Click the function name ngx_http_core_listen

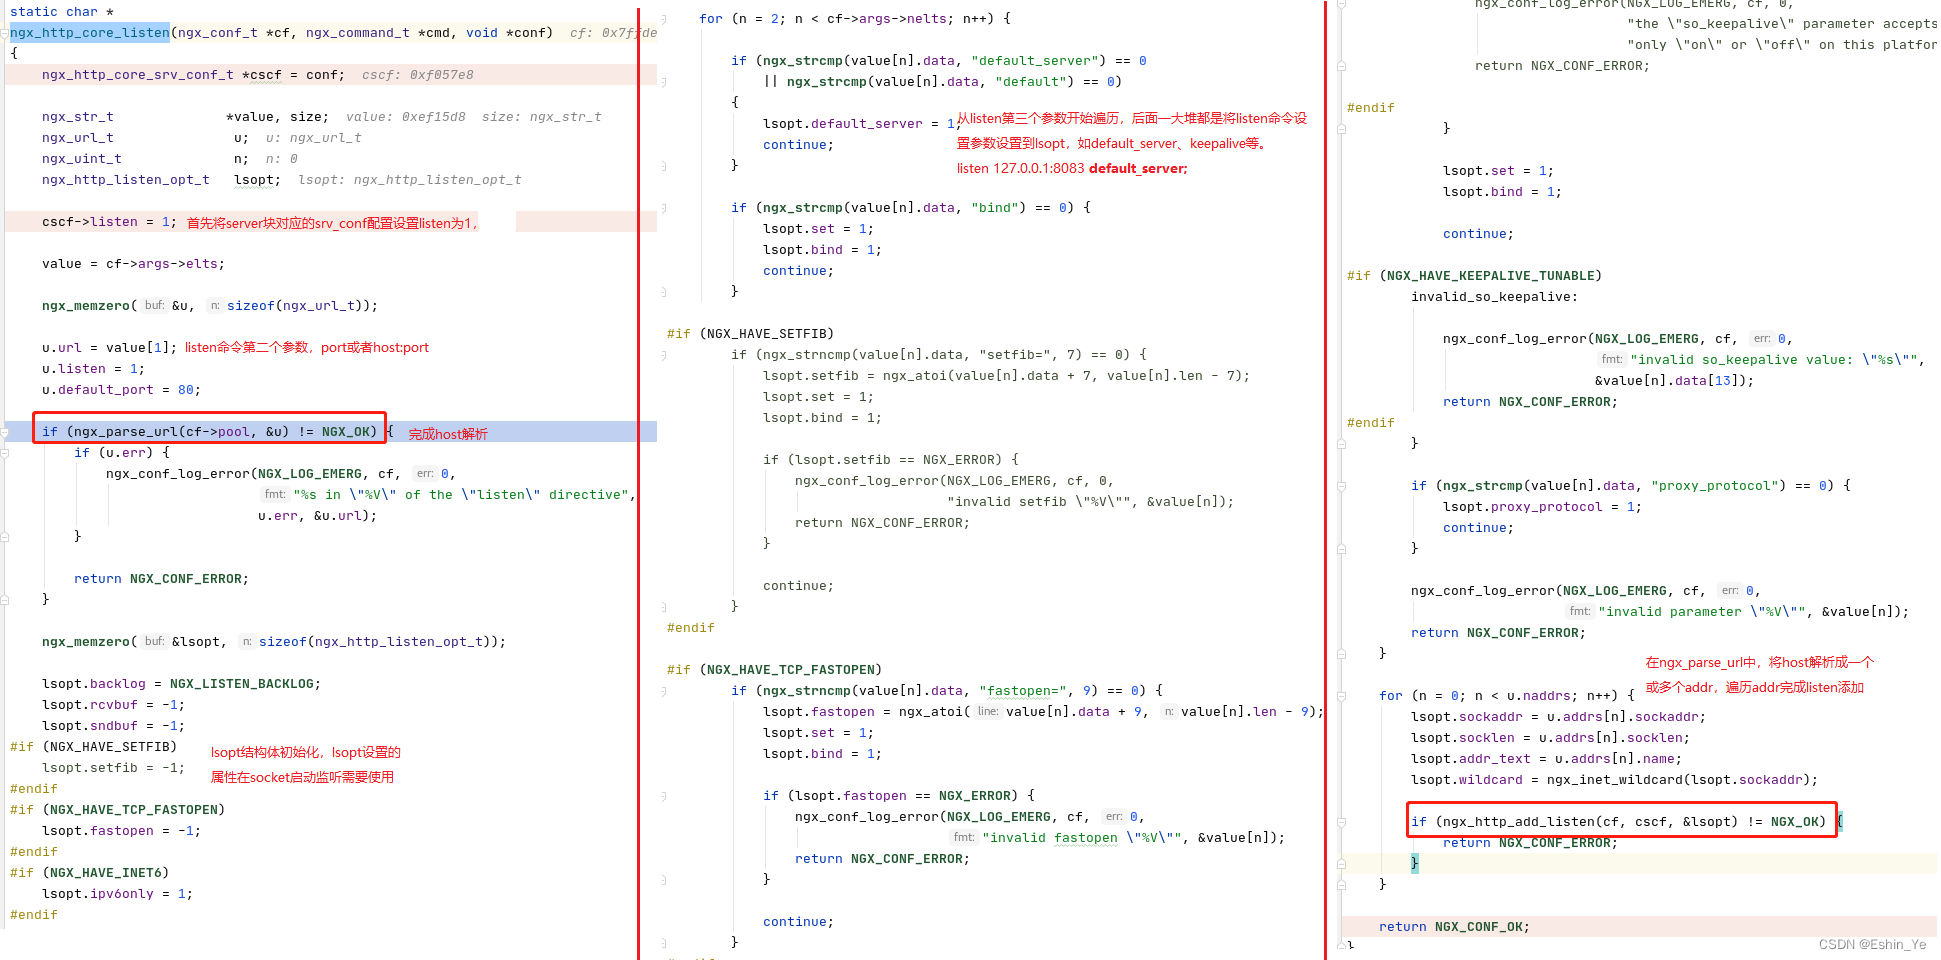(x=90, y=33)
